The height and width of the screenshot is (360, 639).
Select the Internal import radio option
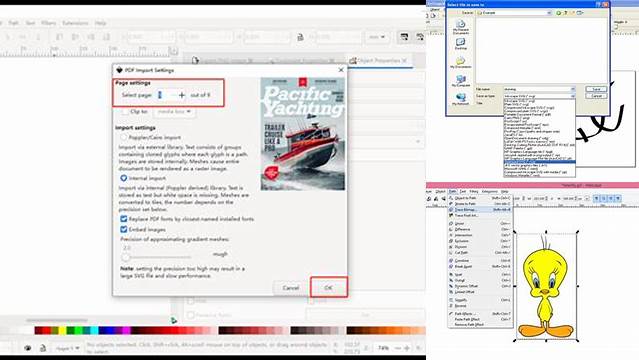[123, 178]
